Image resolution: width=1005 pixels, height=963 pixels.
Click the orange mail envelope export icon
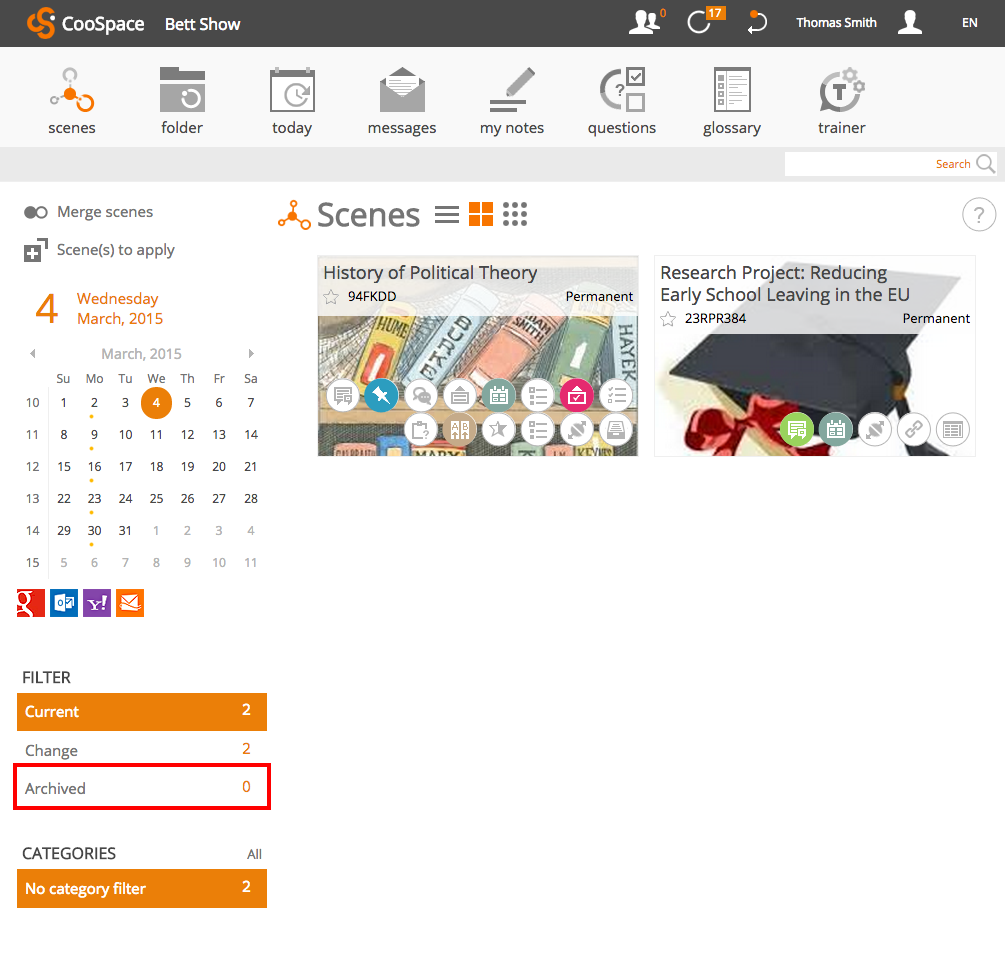pyautogui.click(x=130, y=603)
